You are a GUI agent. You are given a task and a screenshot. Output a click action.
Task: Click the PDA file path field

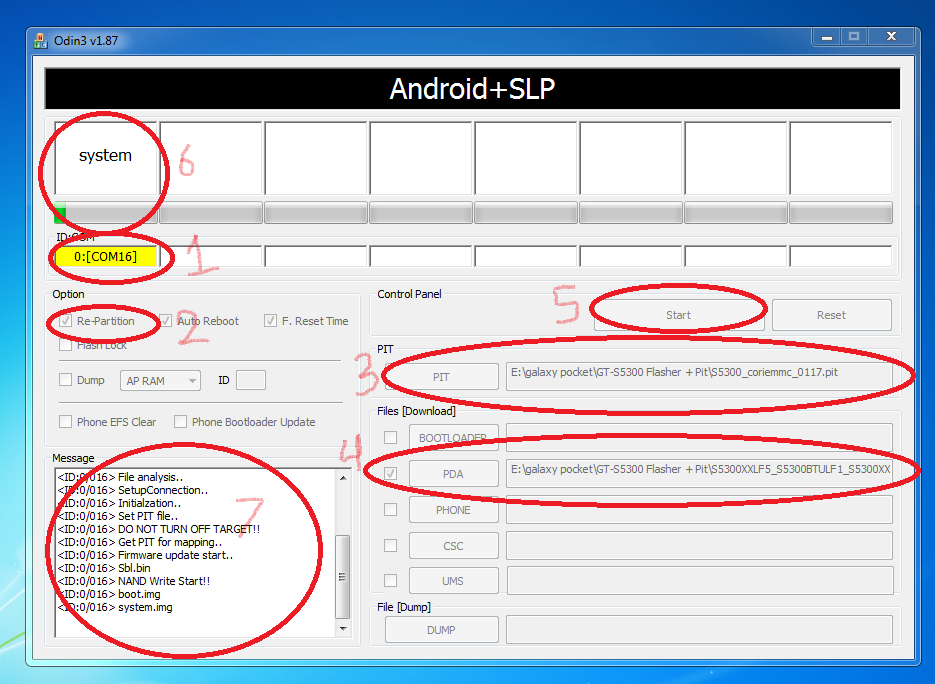(699, 473)
